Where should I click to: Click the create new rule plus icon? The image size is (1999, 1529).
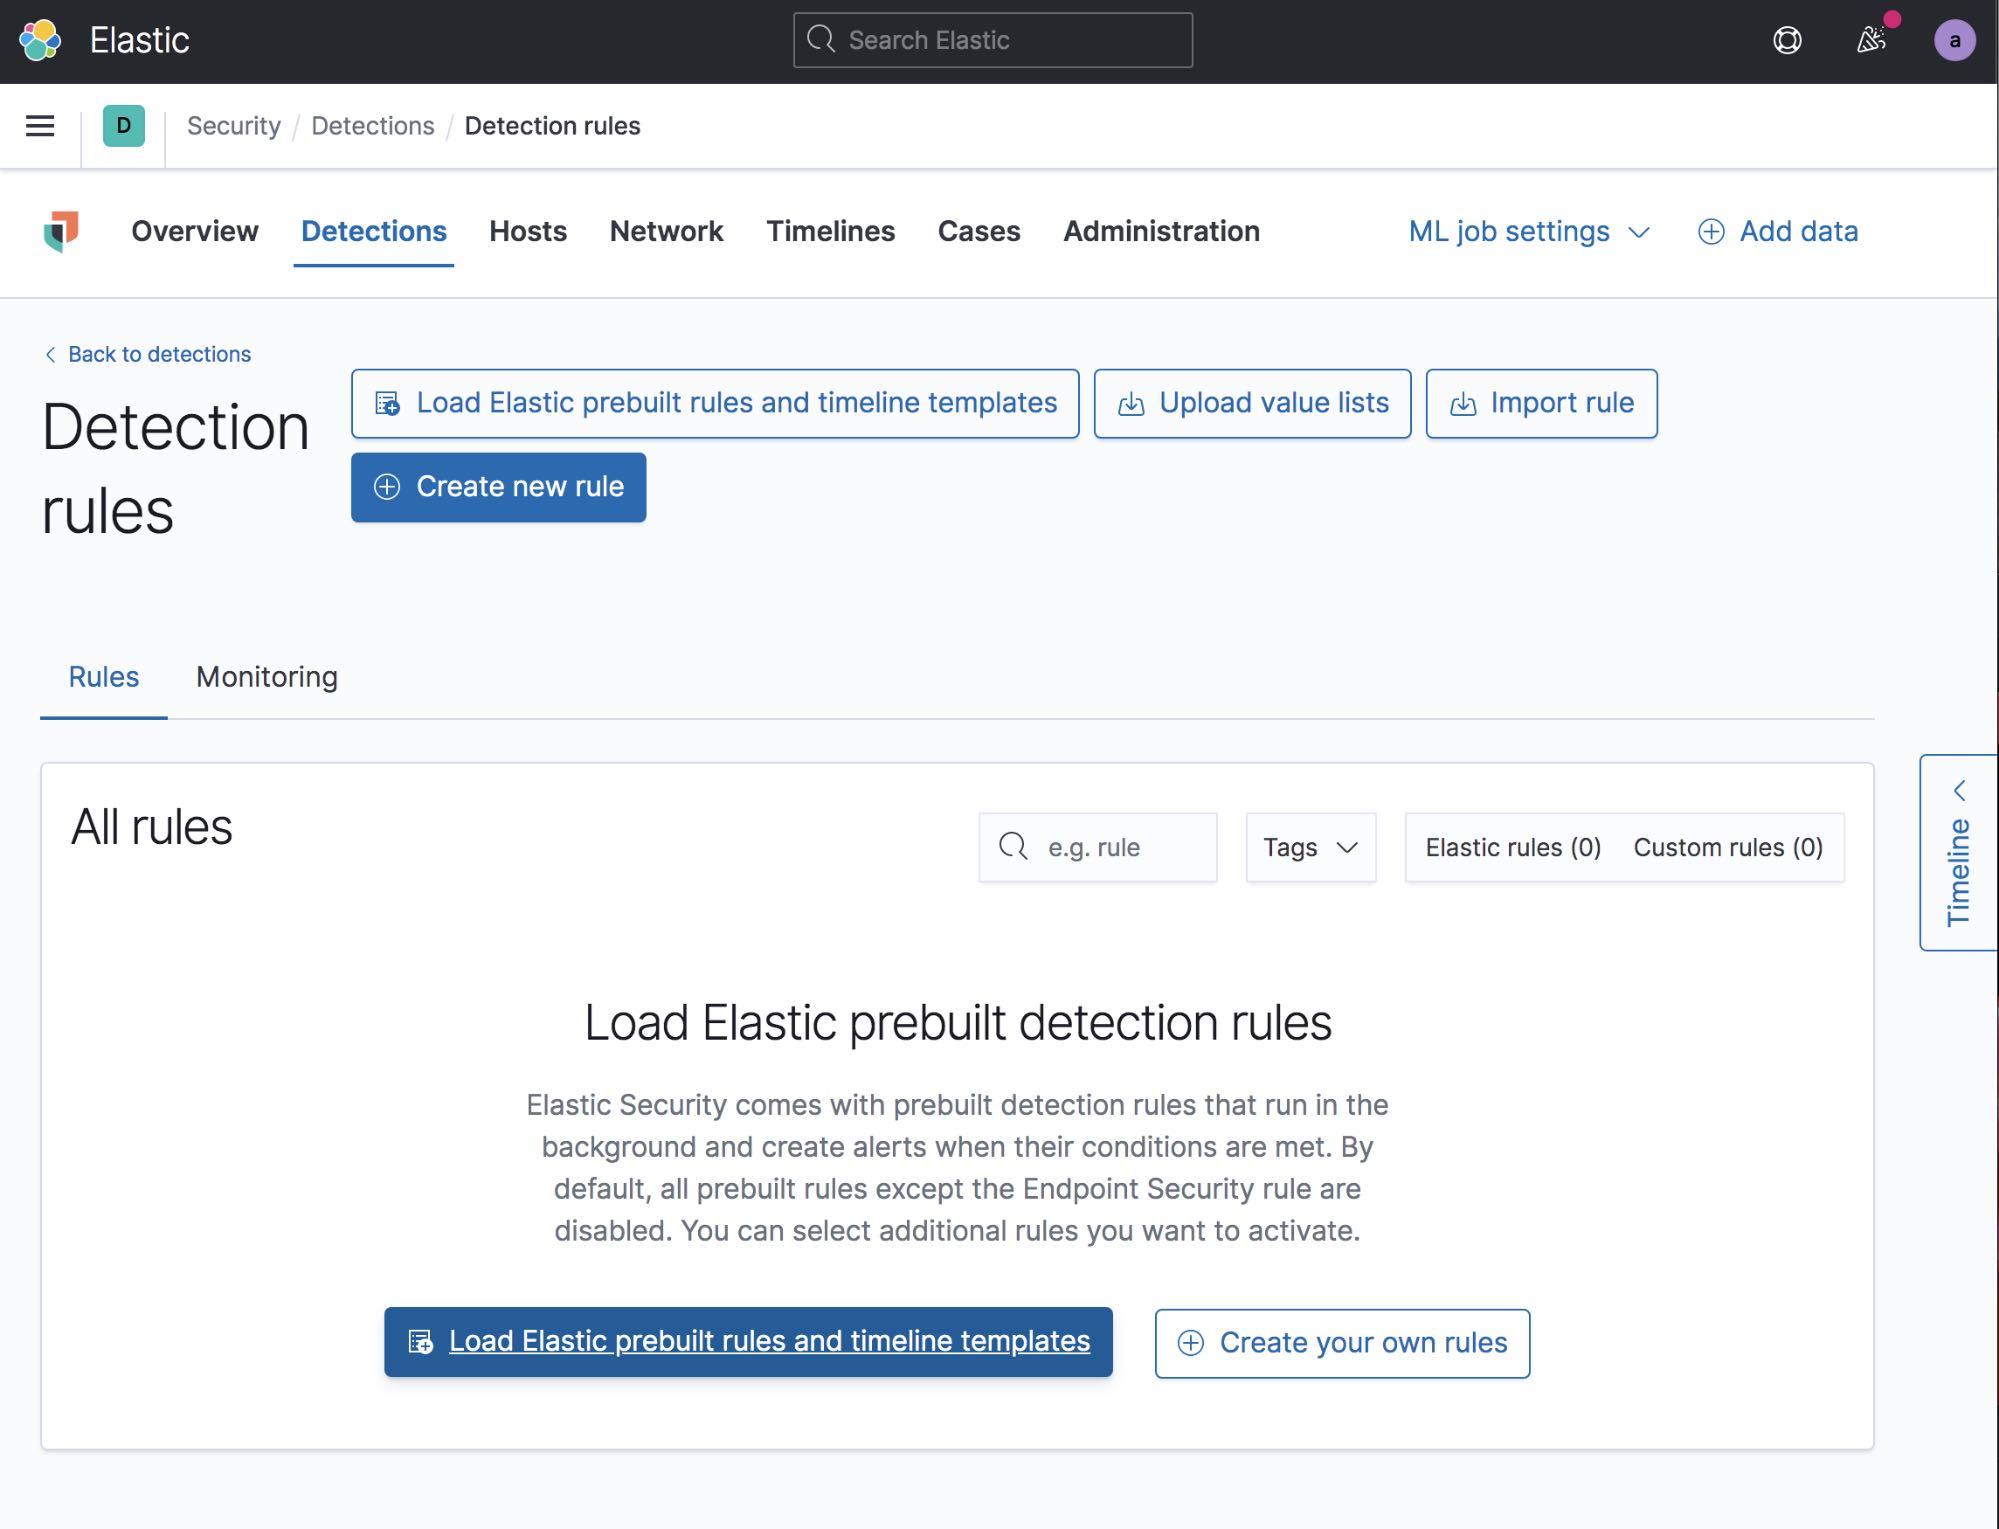click(x=385, y=487)
